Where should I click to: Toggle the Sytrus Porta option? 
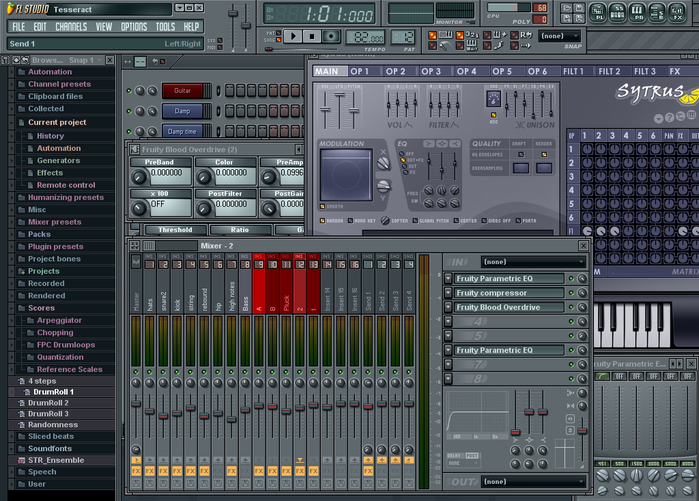coord(518,221)
